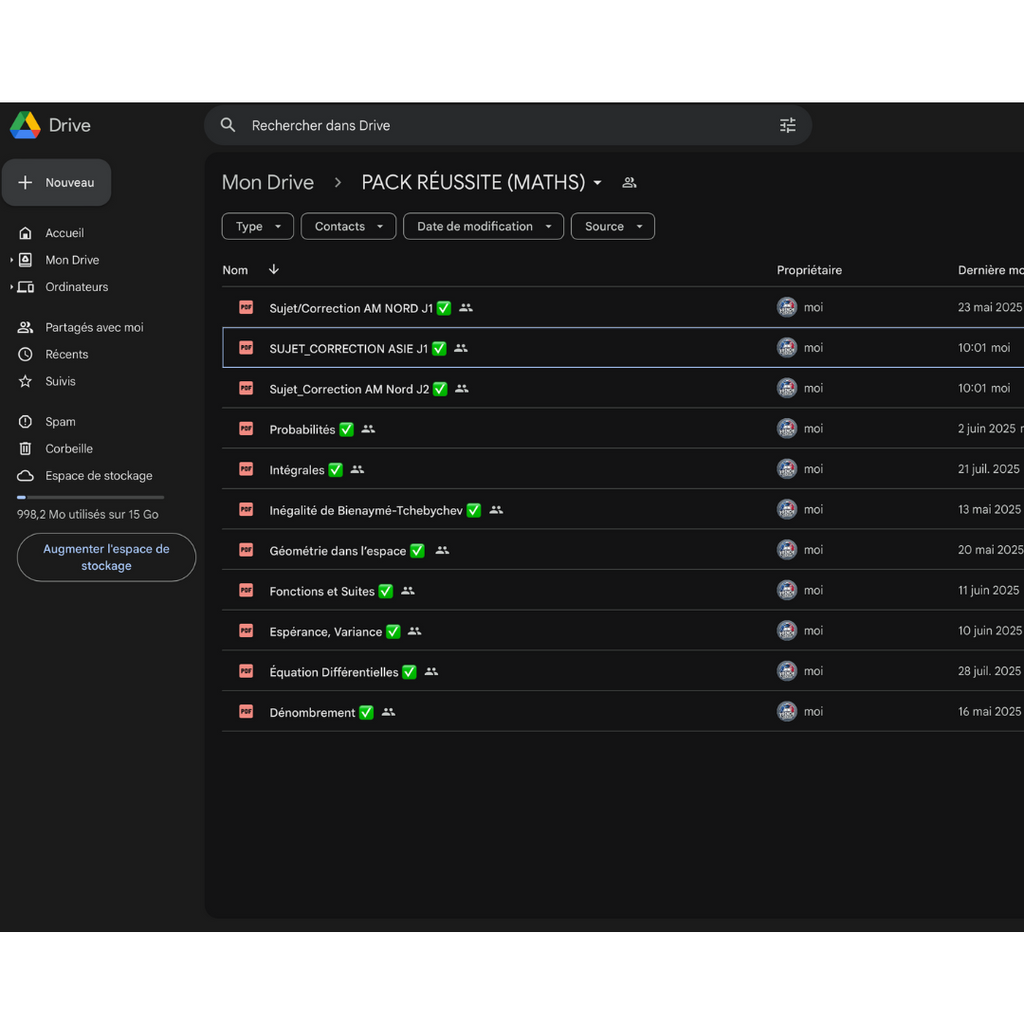Click the PDF icon of Probabilités file
The image size is (1024, 1024).
[x=246, y=429]
